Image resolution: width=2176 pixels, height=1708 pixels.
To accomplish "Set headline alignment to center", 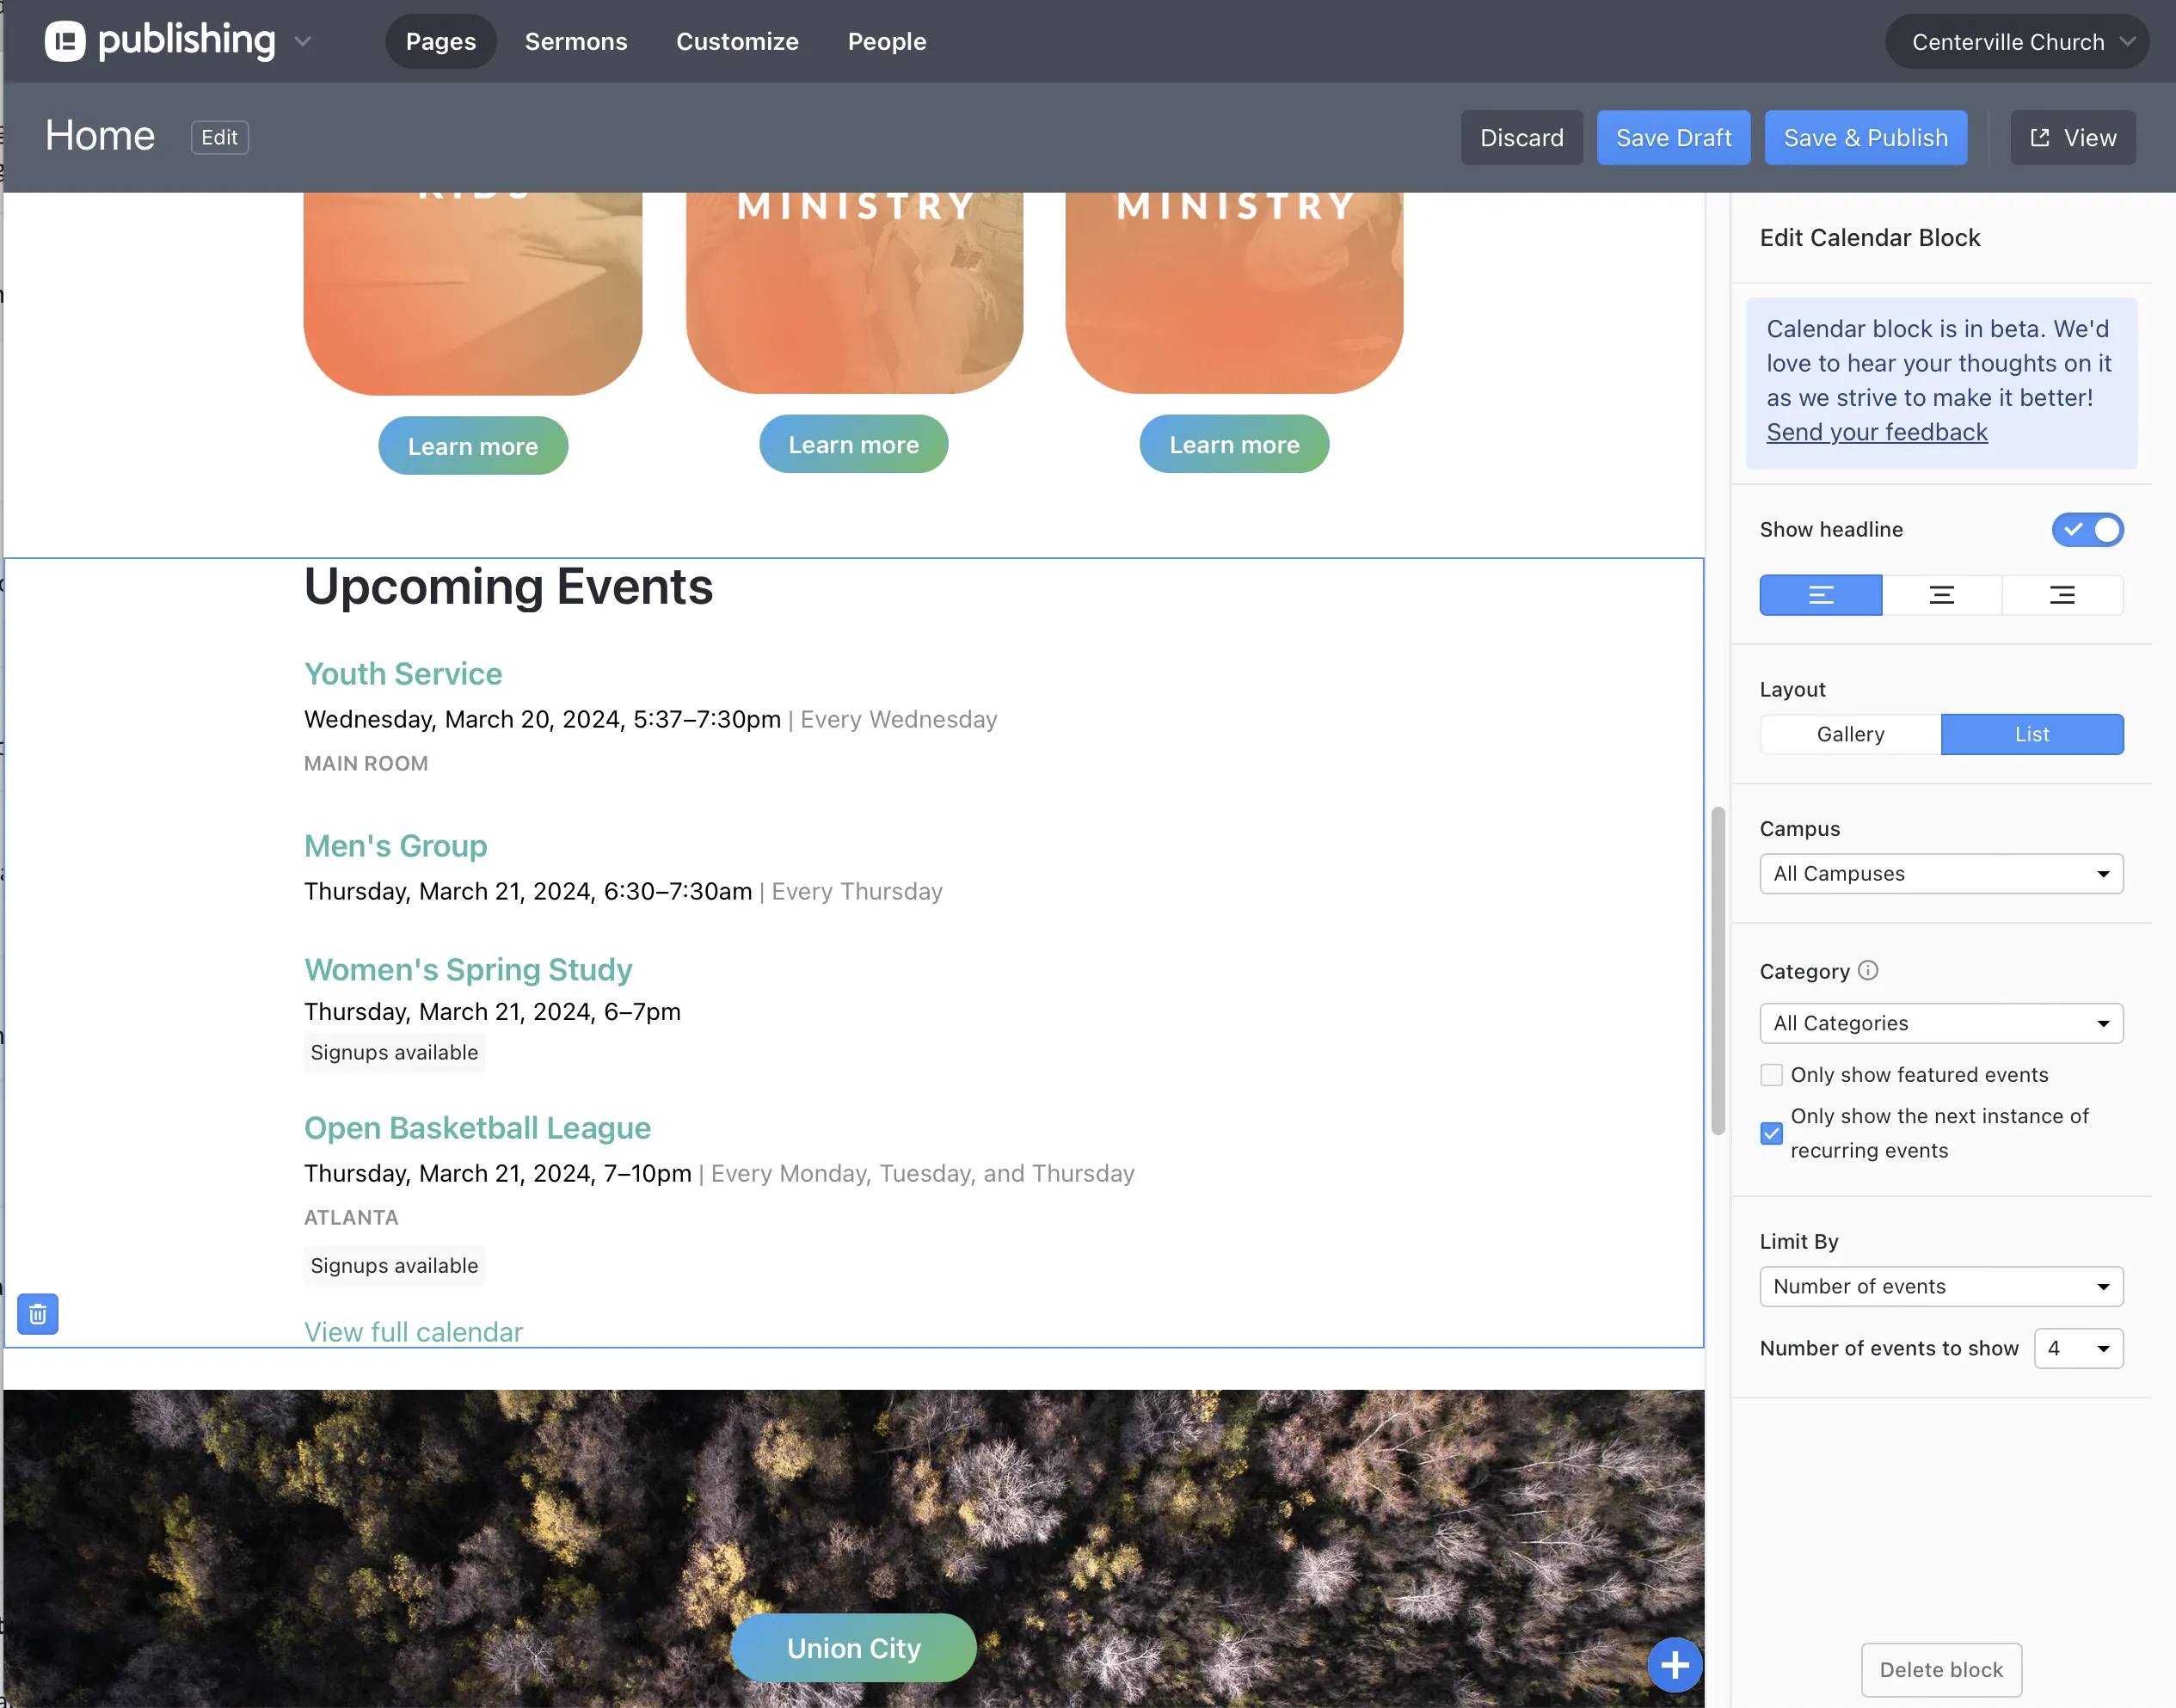I will tap(1941, 595).
